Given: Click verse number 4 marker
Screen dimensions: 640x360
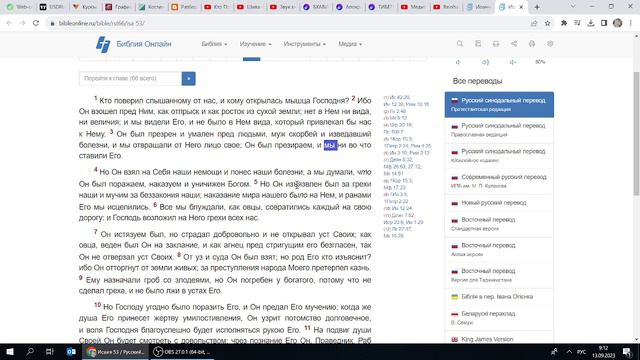Looking at the screenshot, I should coord(96,169).
